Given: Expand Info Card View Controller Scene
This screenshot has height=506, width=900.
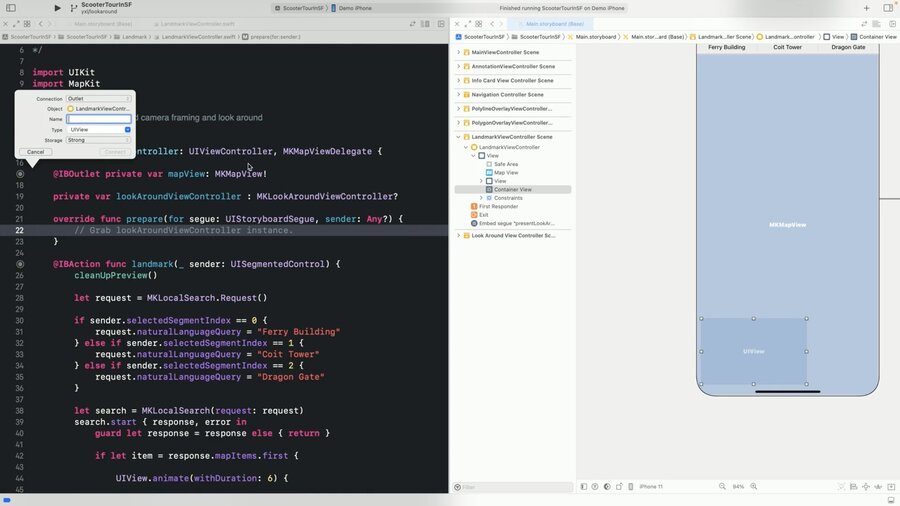Looking at the screenshot, I should (458, 80).
